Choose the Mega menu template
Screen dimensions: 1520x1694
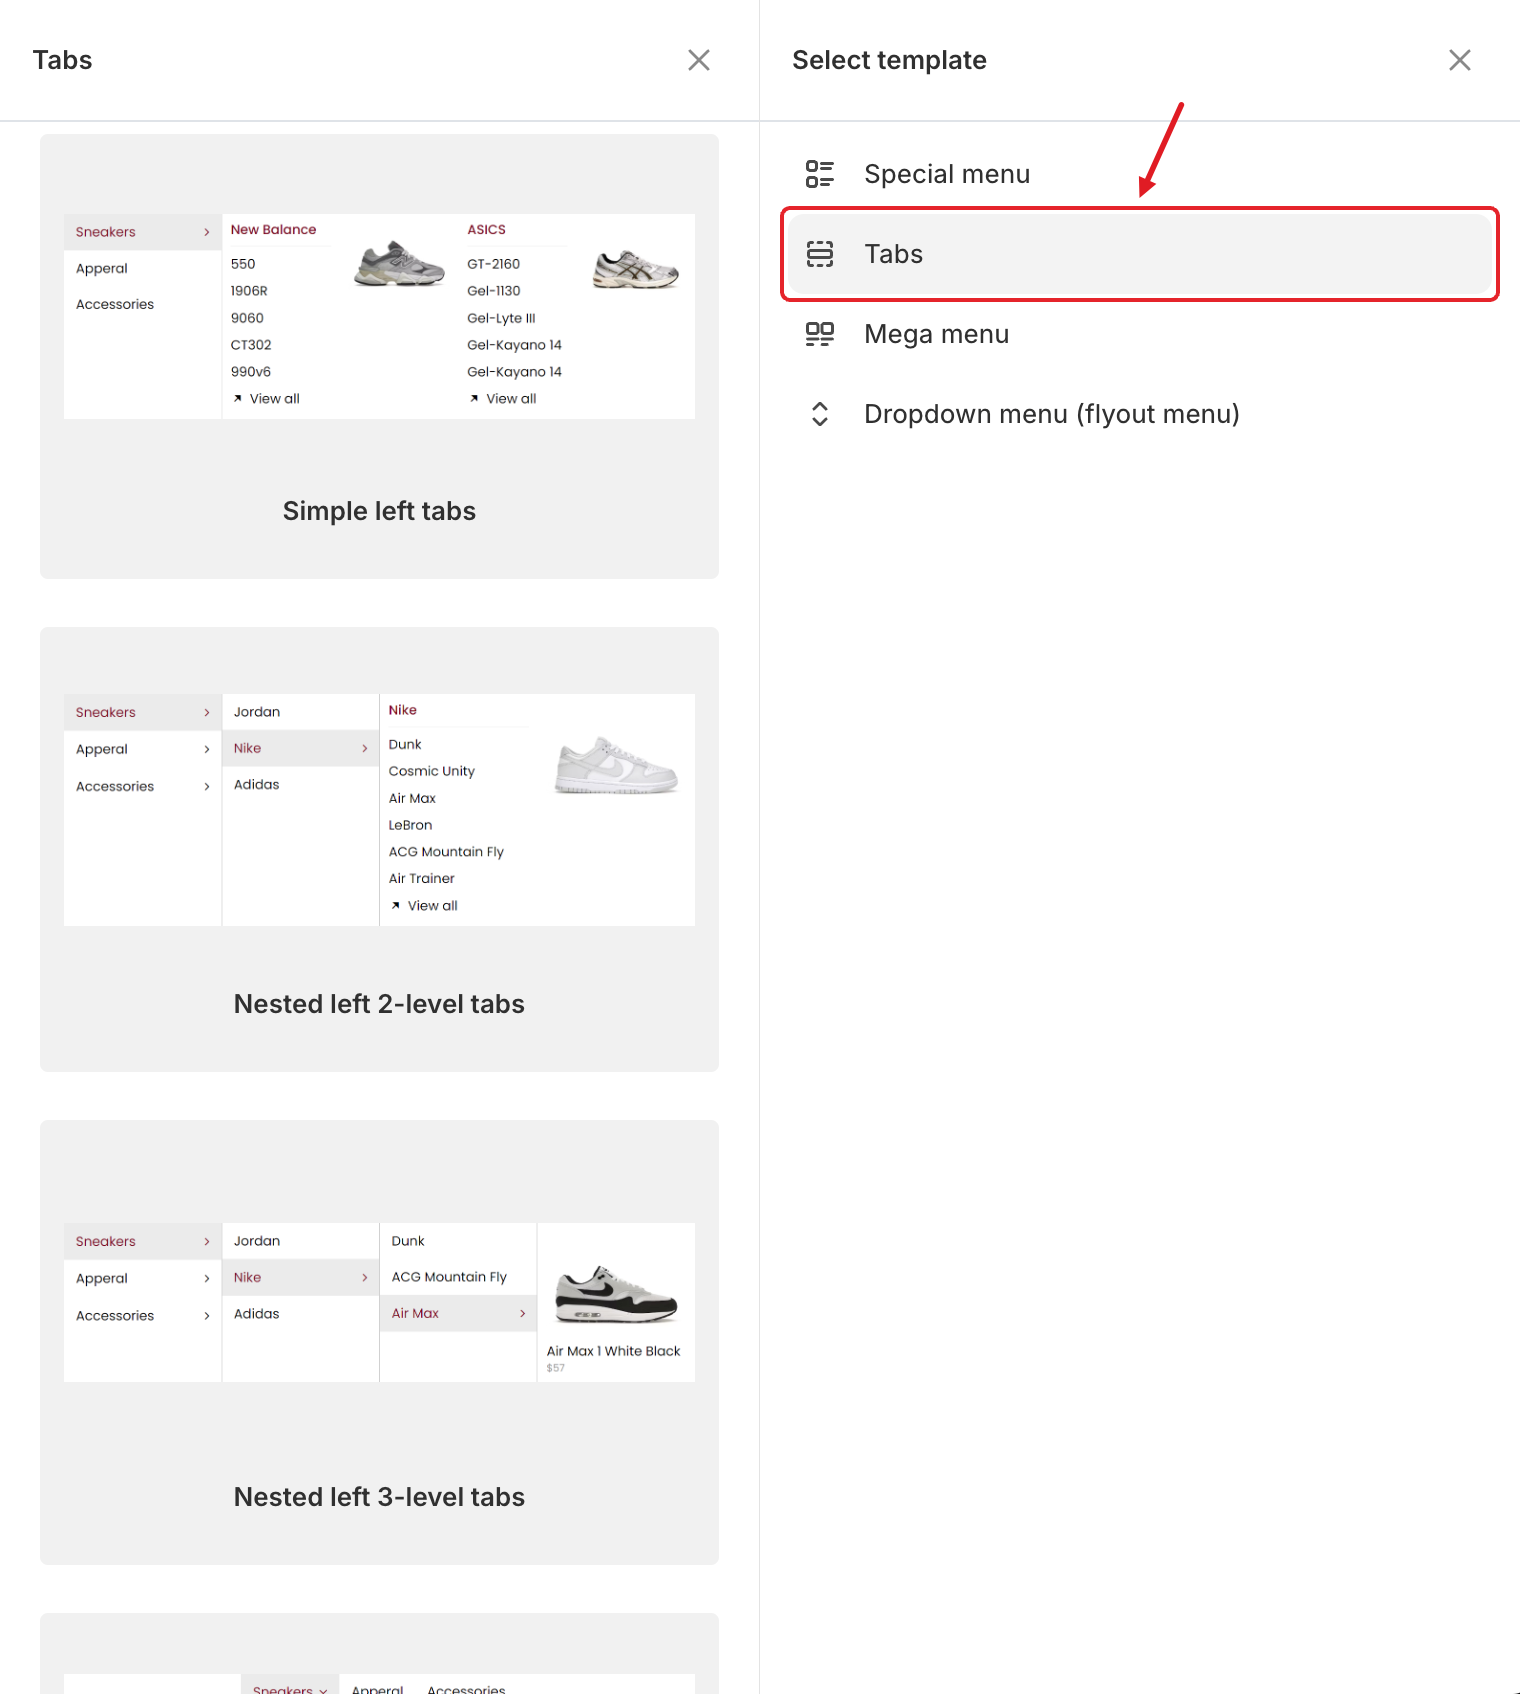click(1139, 334)
